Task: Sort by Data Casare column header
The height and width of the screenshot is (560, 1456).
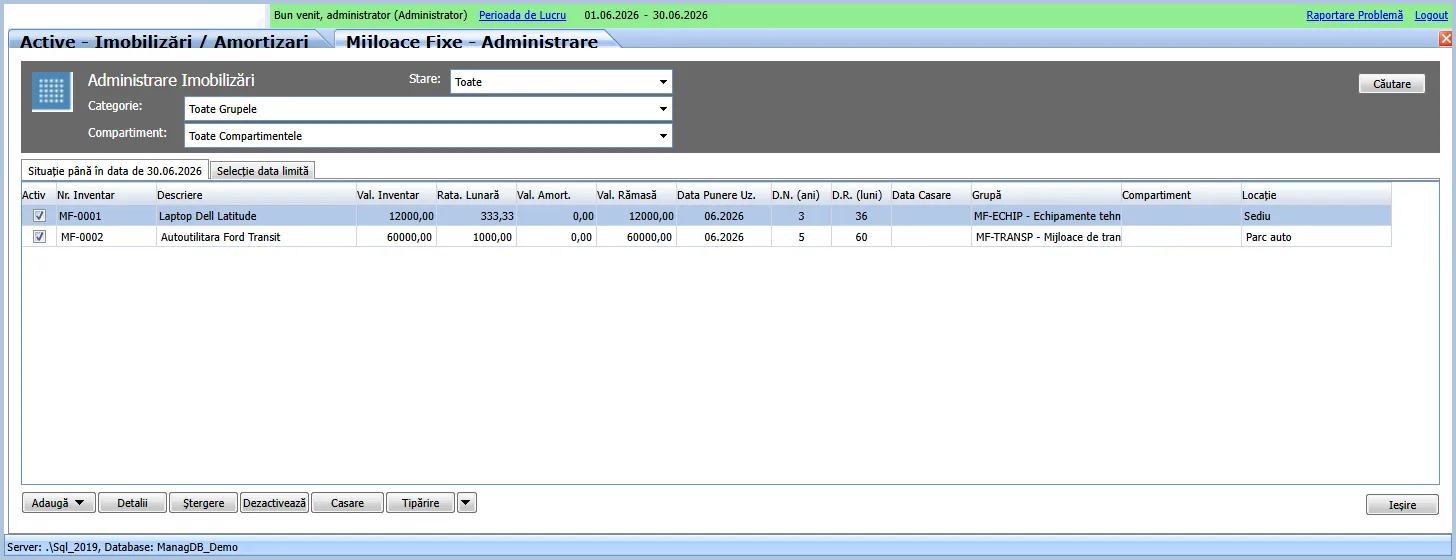Action: (x=930, y=195)
